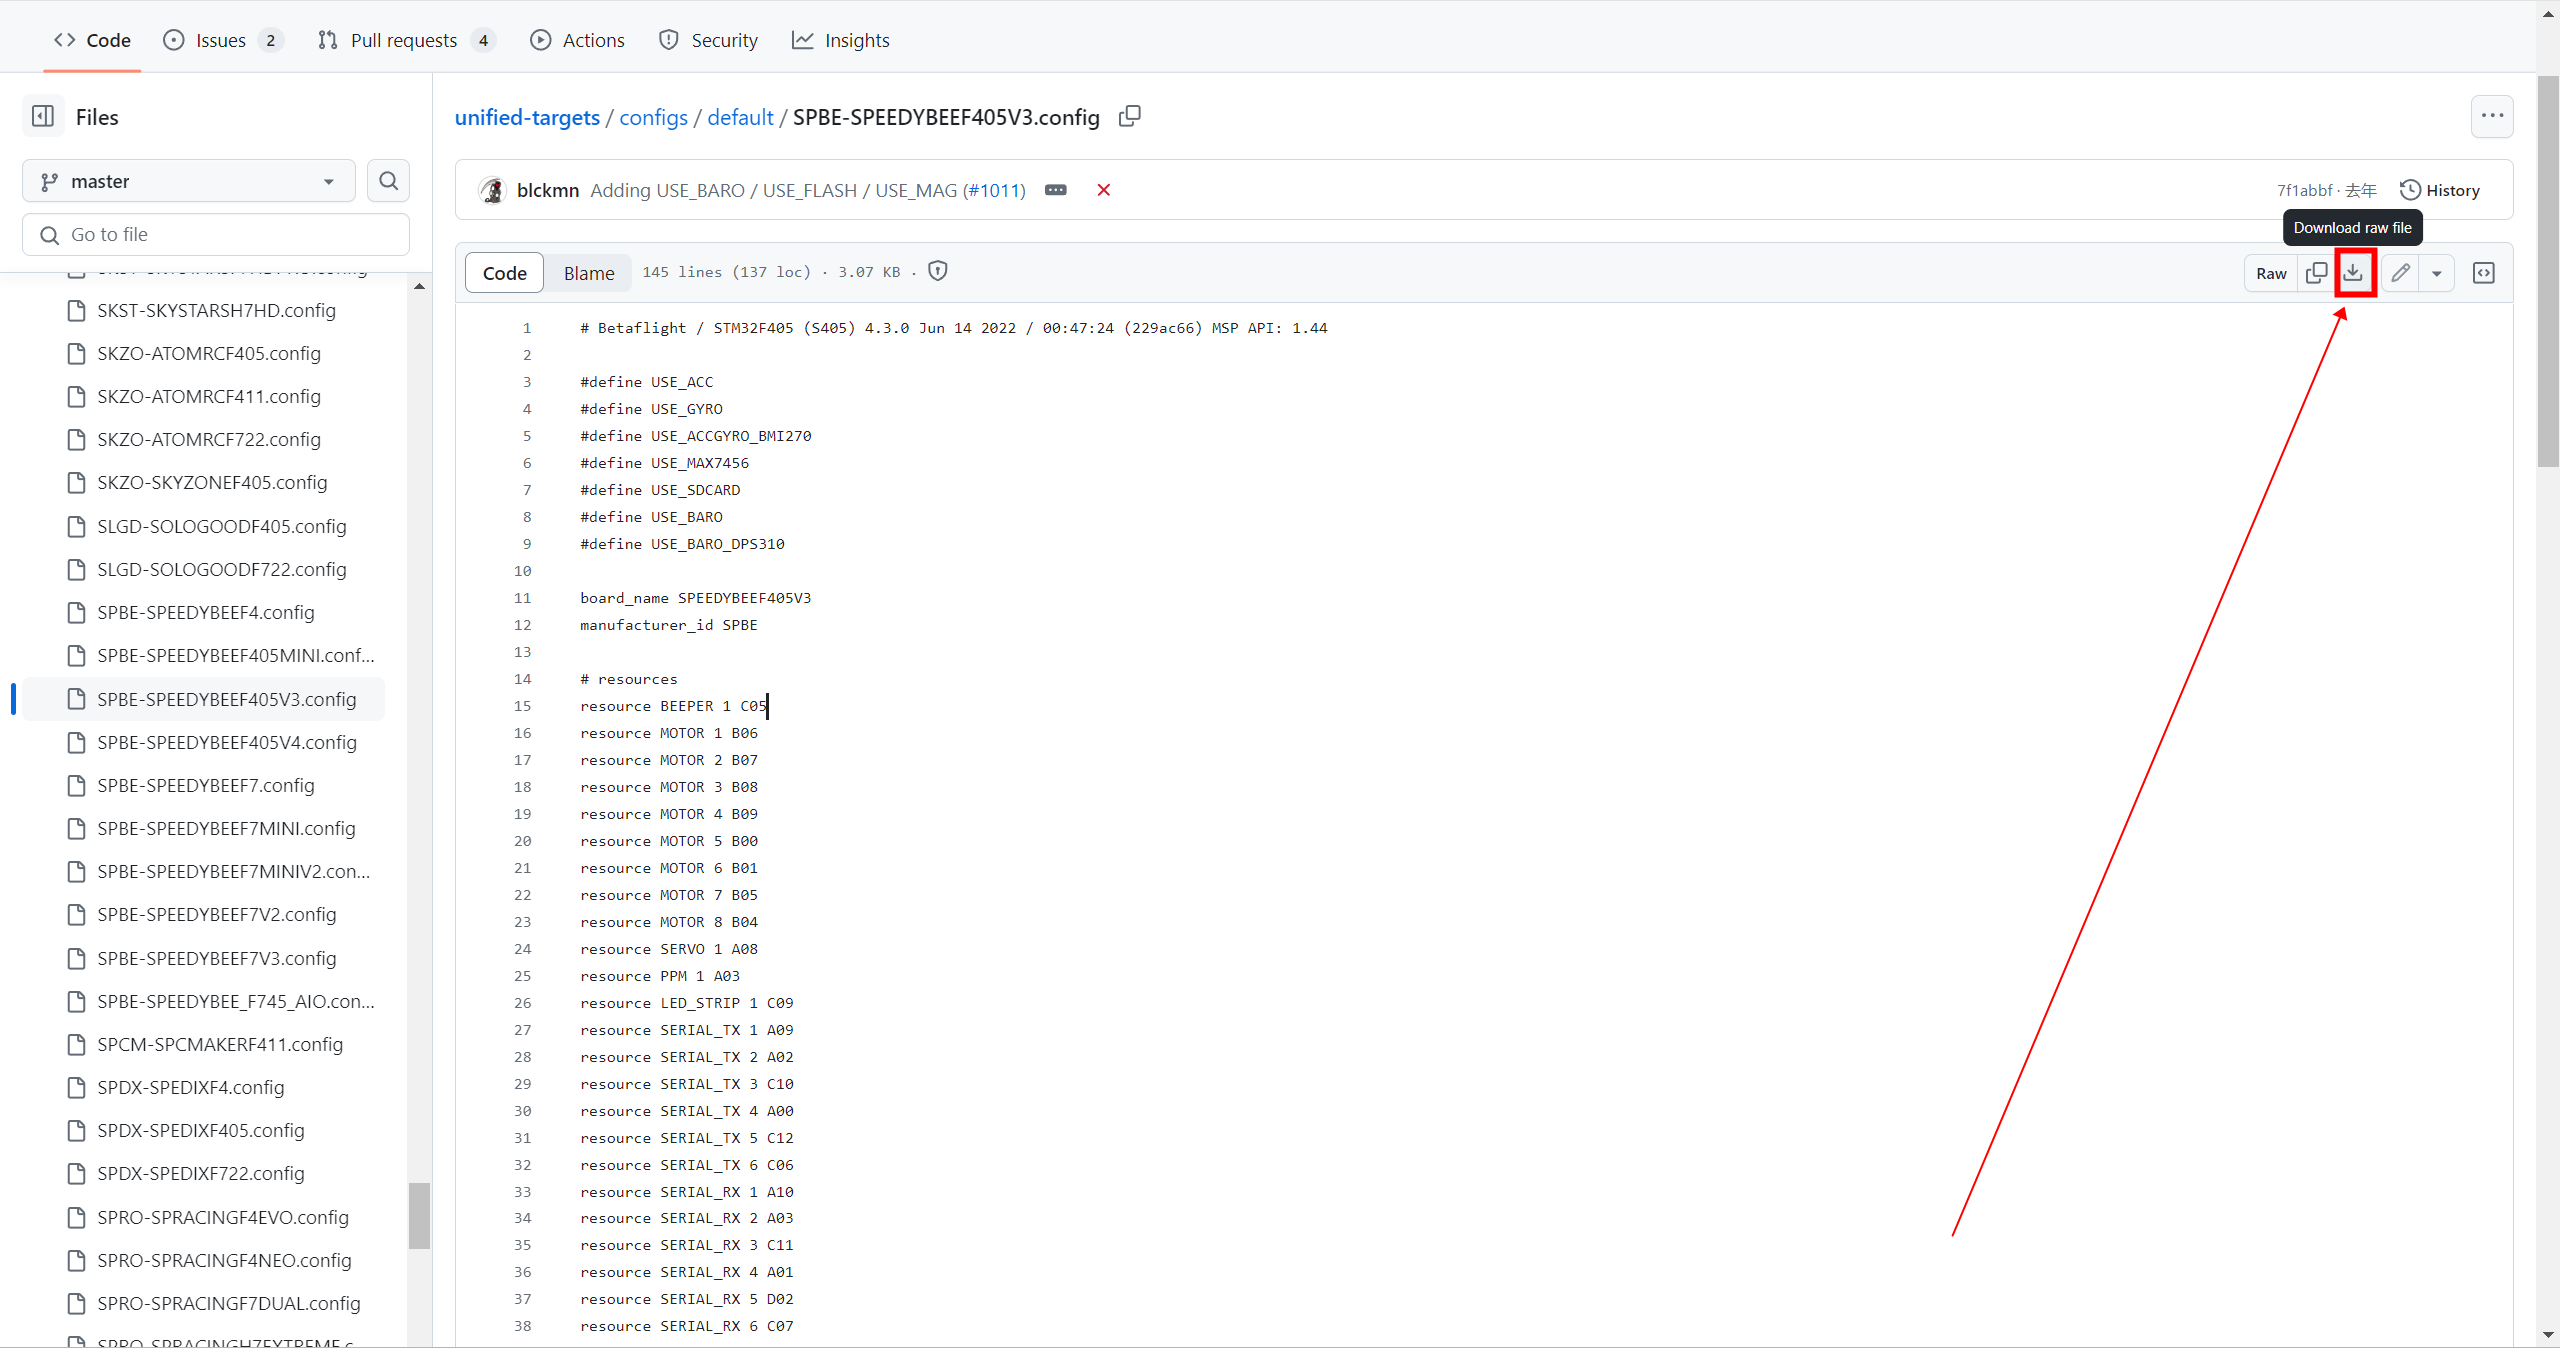Open SPBE-SPEEDYBEEF4.config file

pyautogui.click(x=206, y=612)
